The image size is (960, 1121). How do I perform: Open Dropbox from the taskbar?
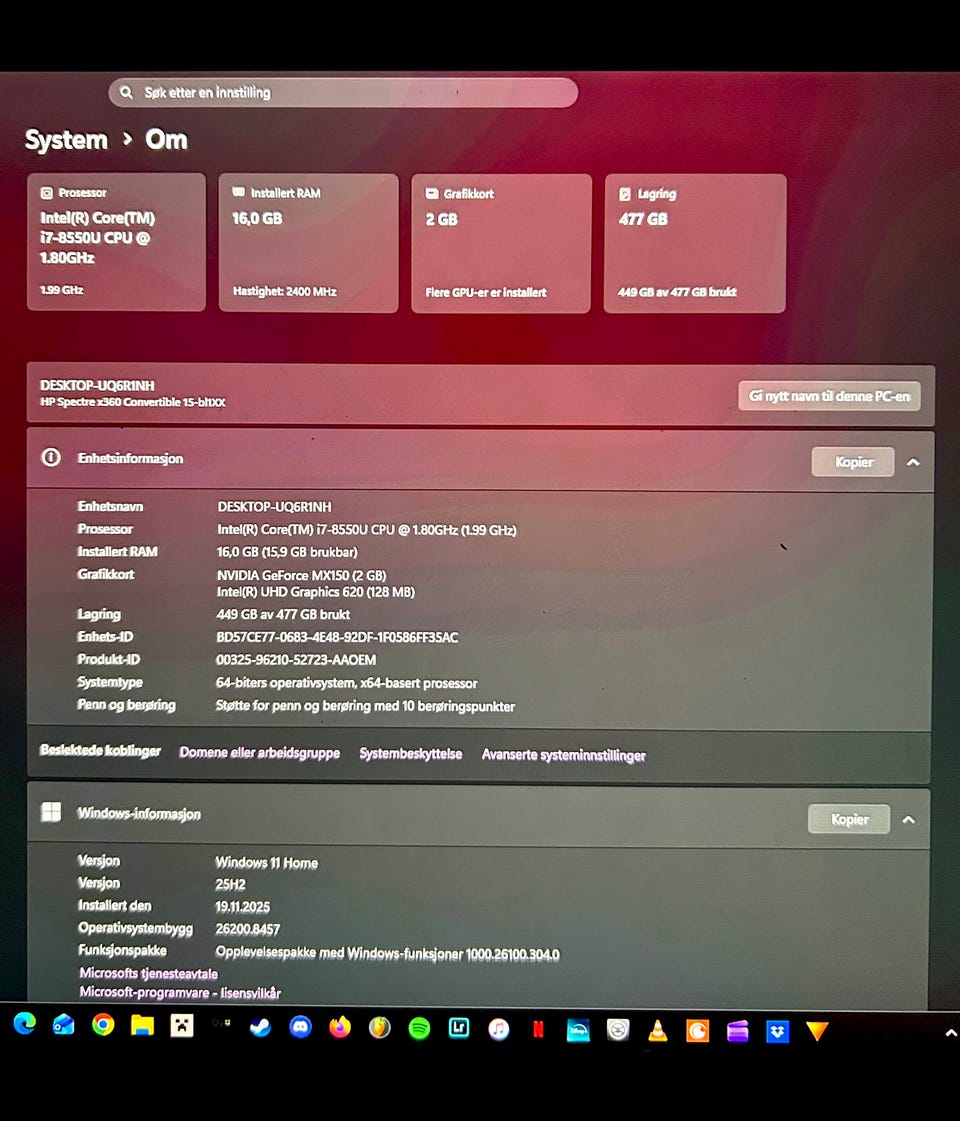coord(777,1032)
